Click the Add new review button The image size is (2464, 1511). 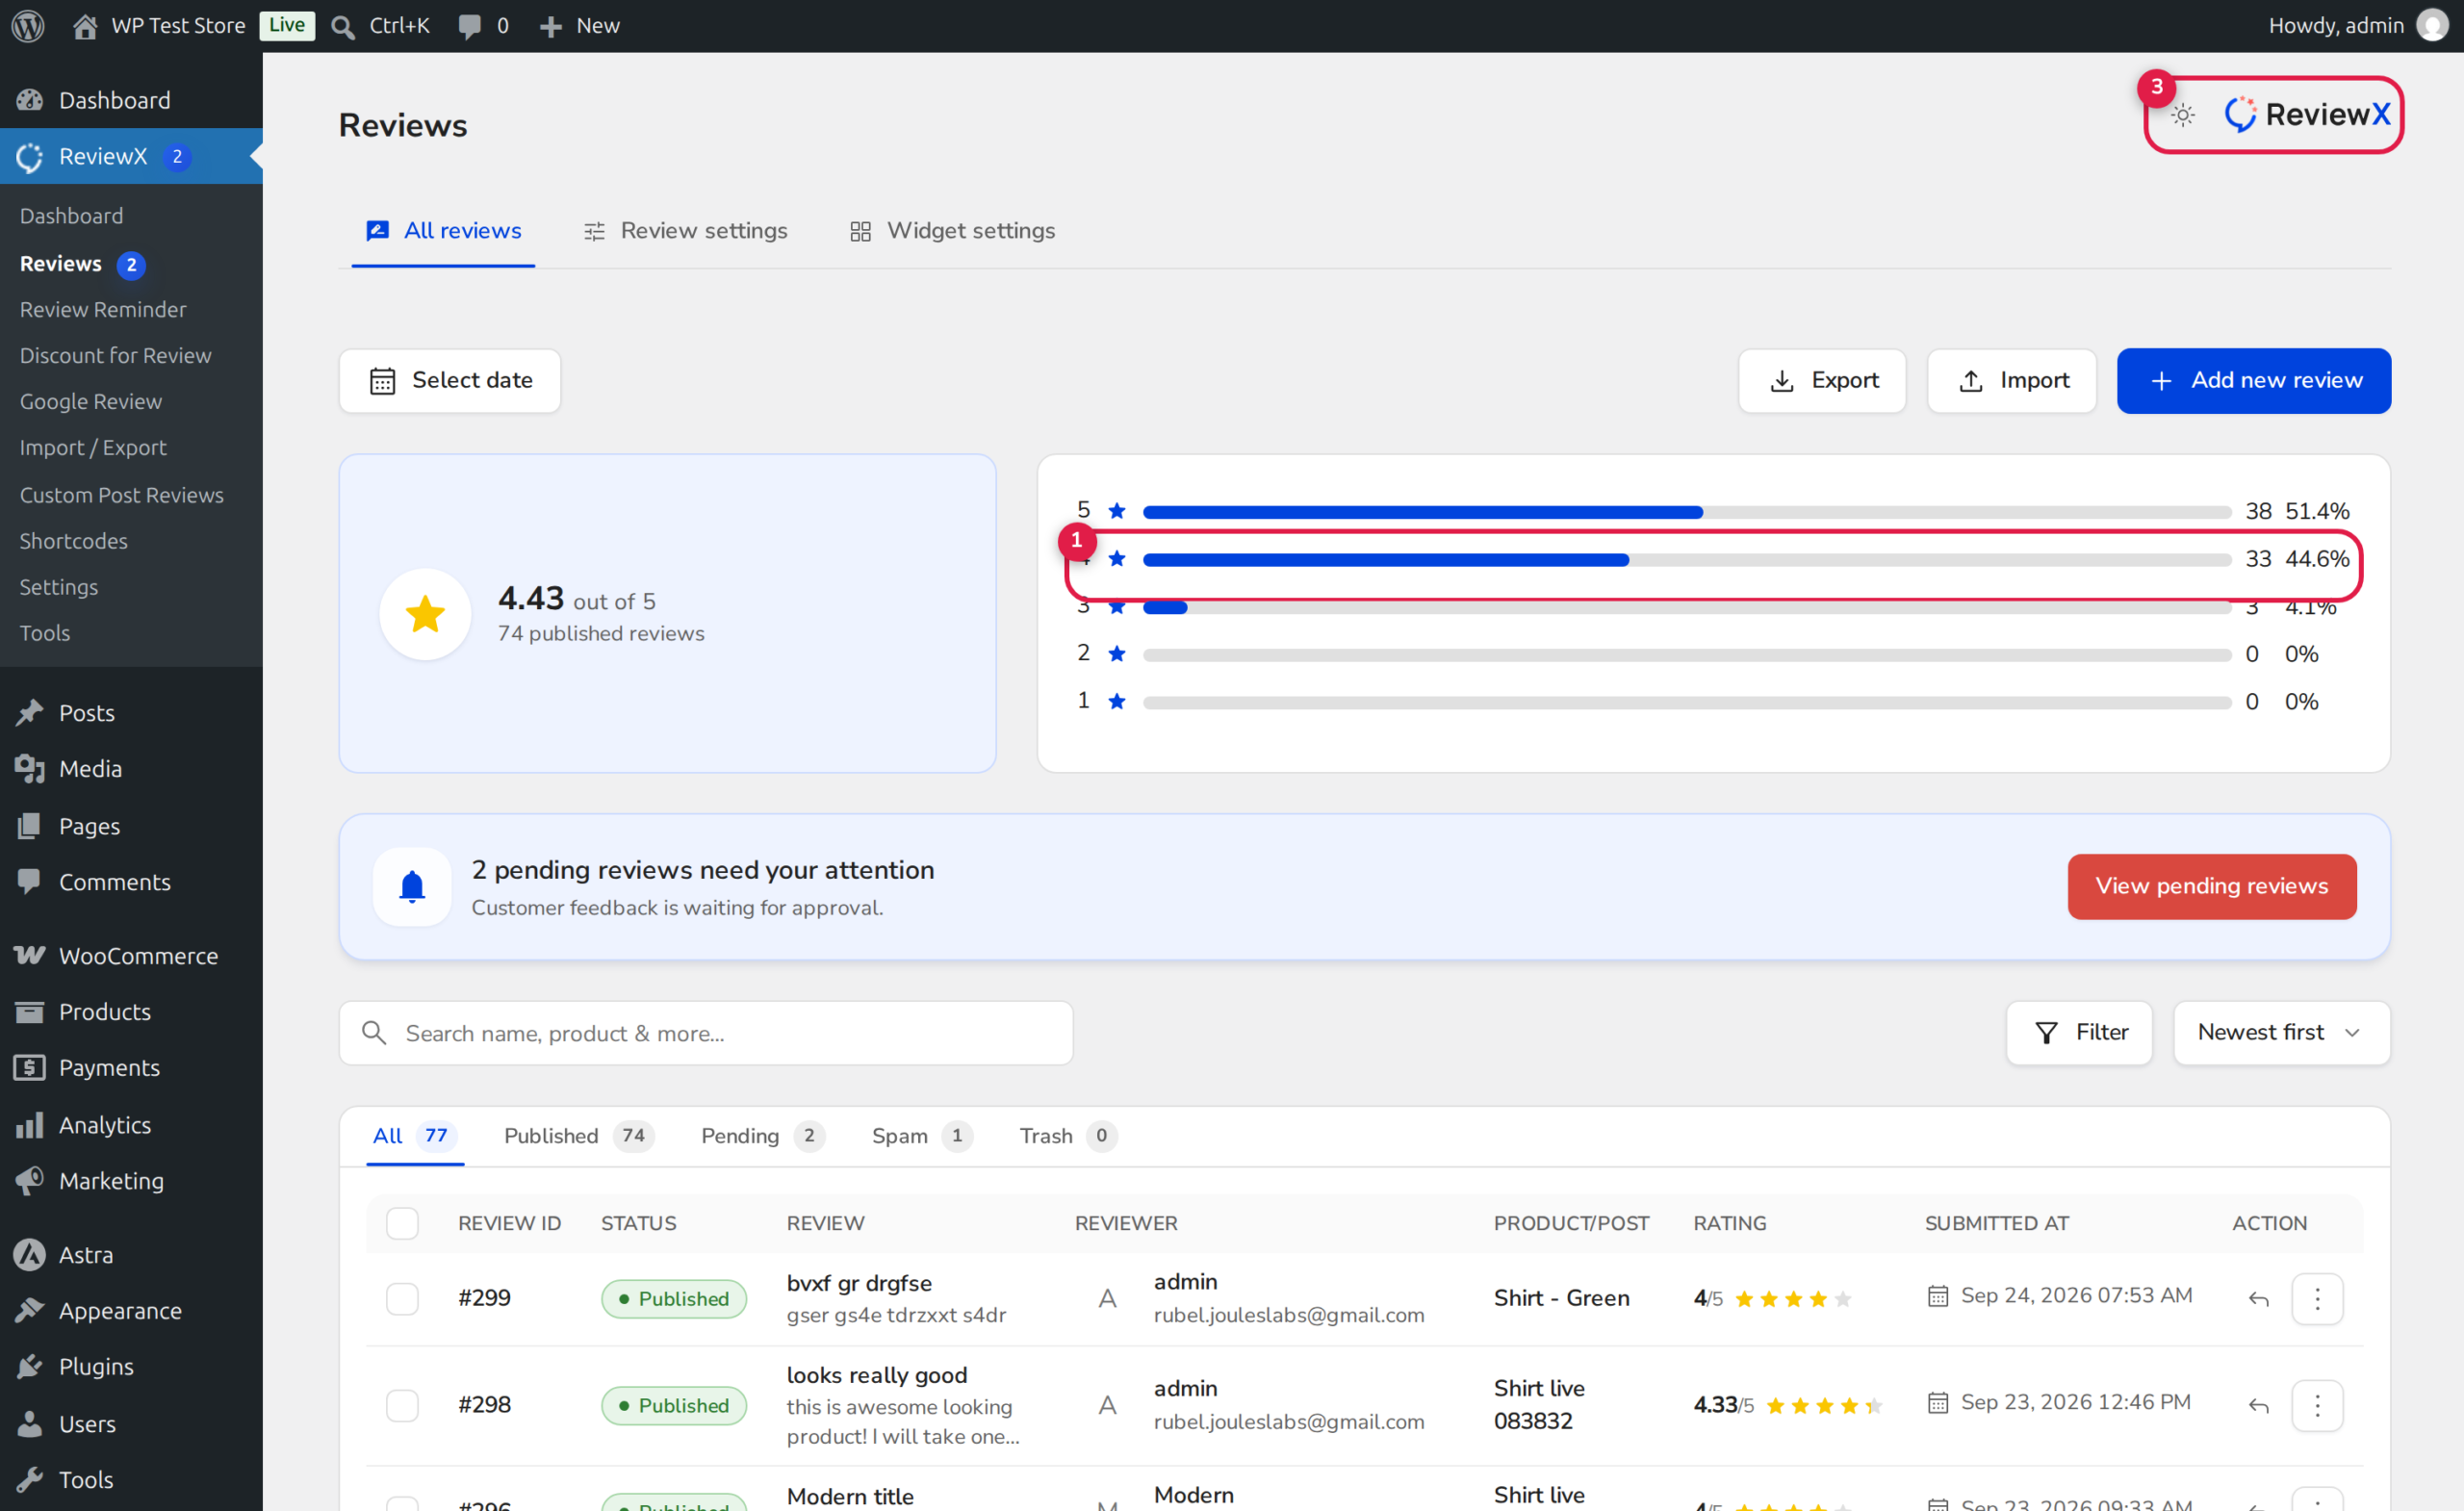pos(2253,381)
